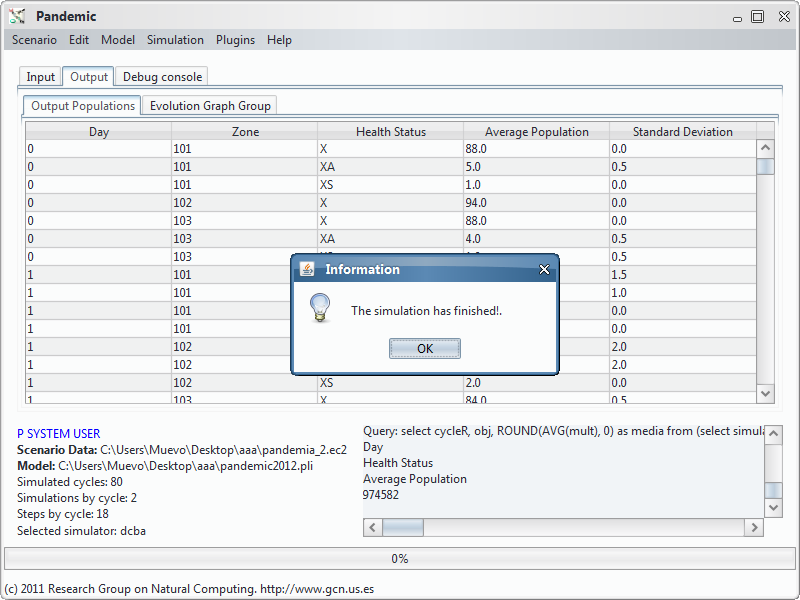Click the table vertical scrollbar thumb

(x=765, y=166)
